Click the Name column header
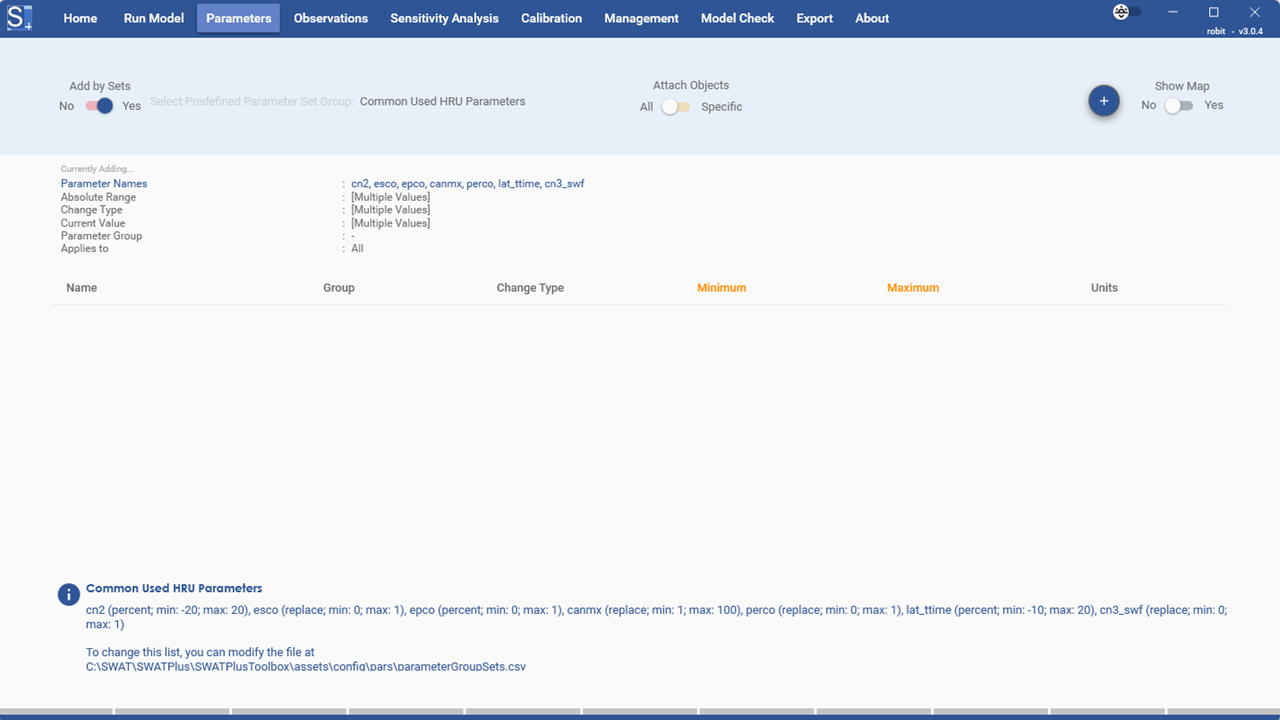 pyautogui.click(x=82, y=288)
